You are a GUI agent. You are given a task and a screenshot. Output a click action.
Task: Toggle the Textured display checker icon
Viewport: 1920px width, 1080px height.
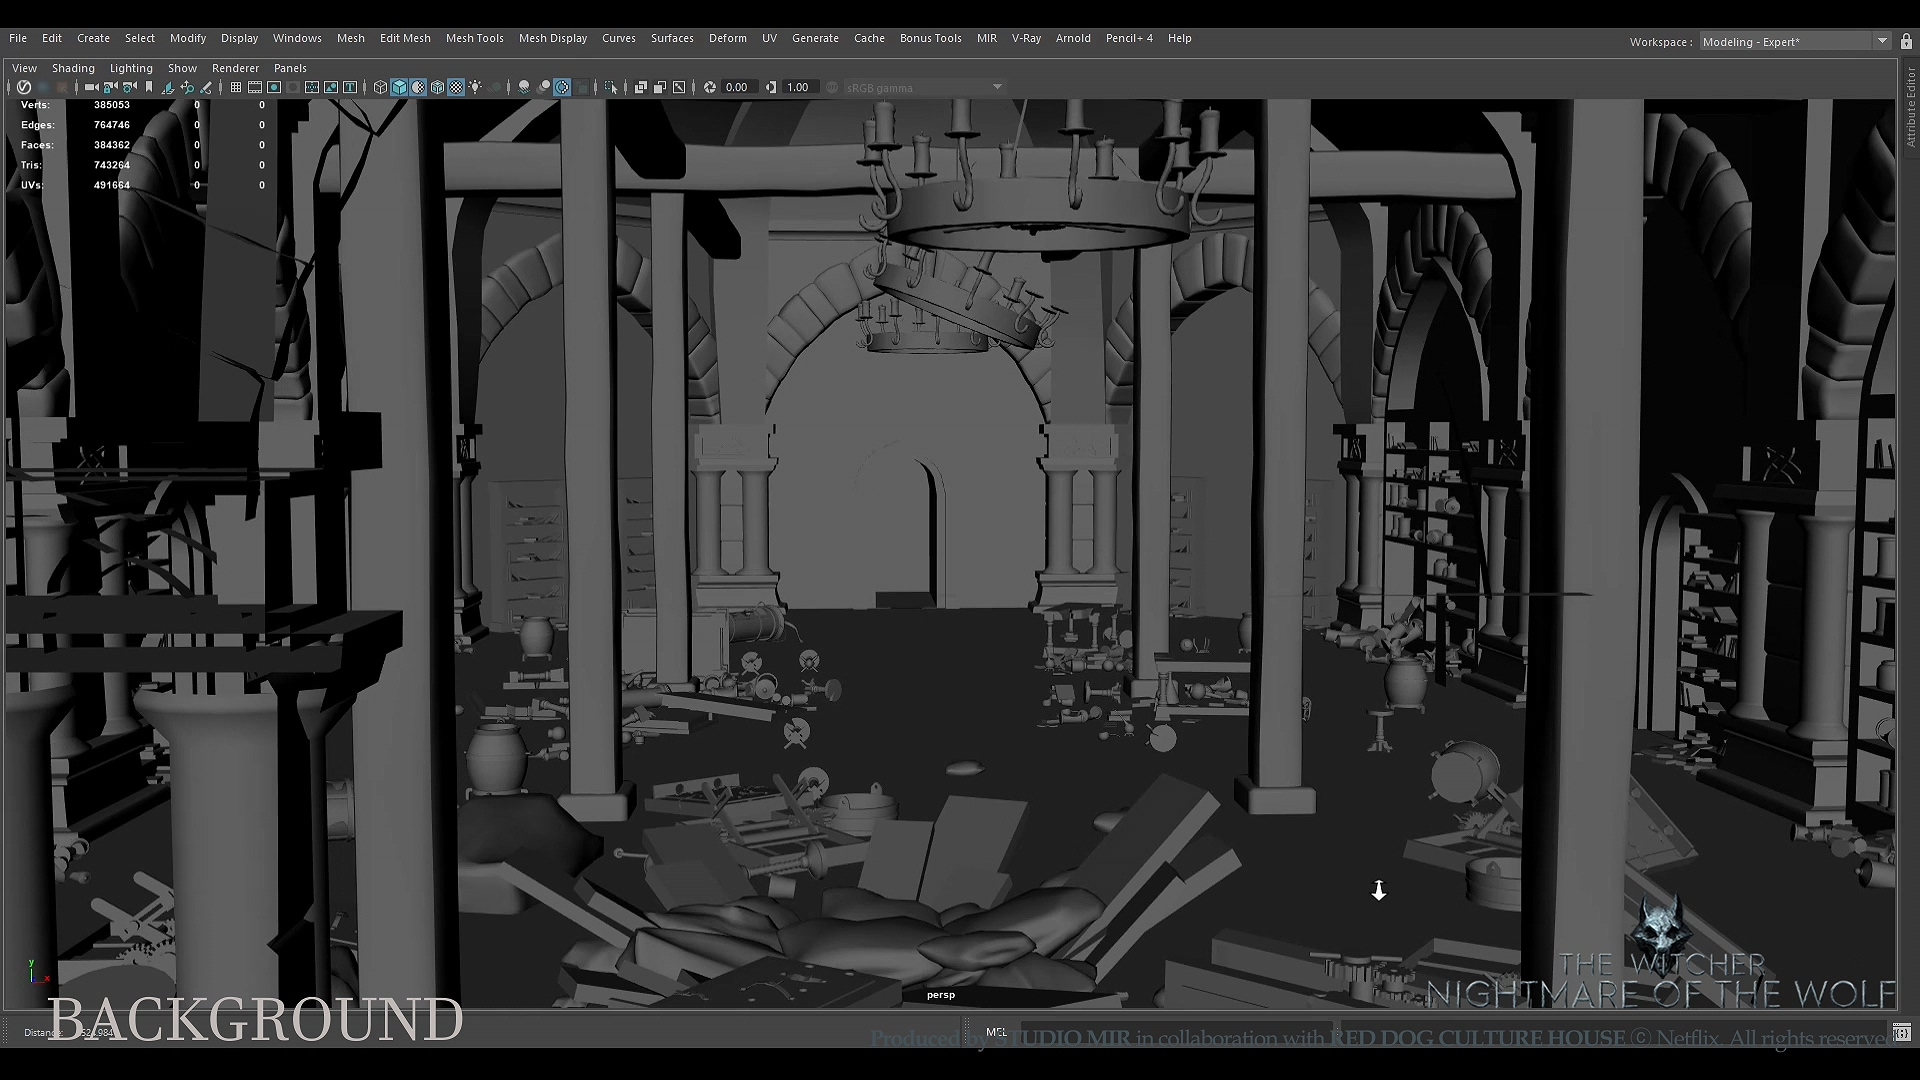point(456,87)
